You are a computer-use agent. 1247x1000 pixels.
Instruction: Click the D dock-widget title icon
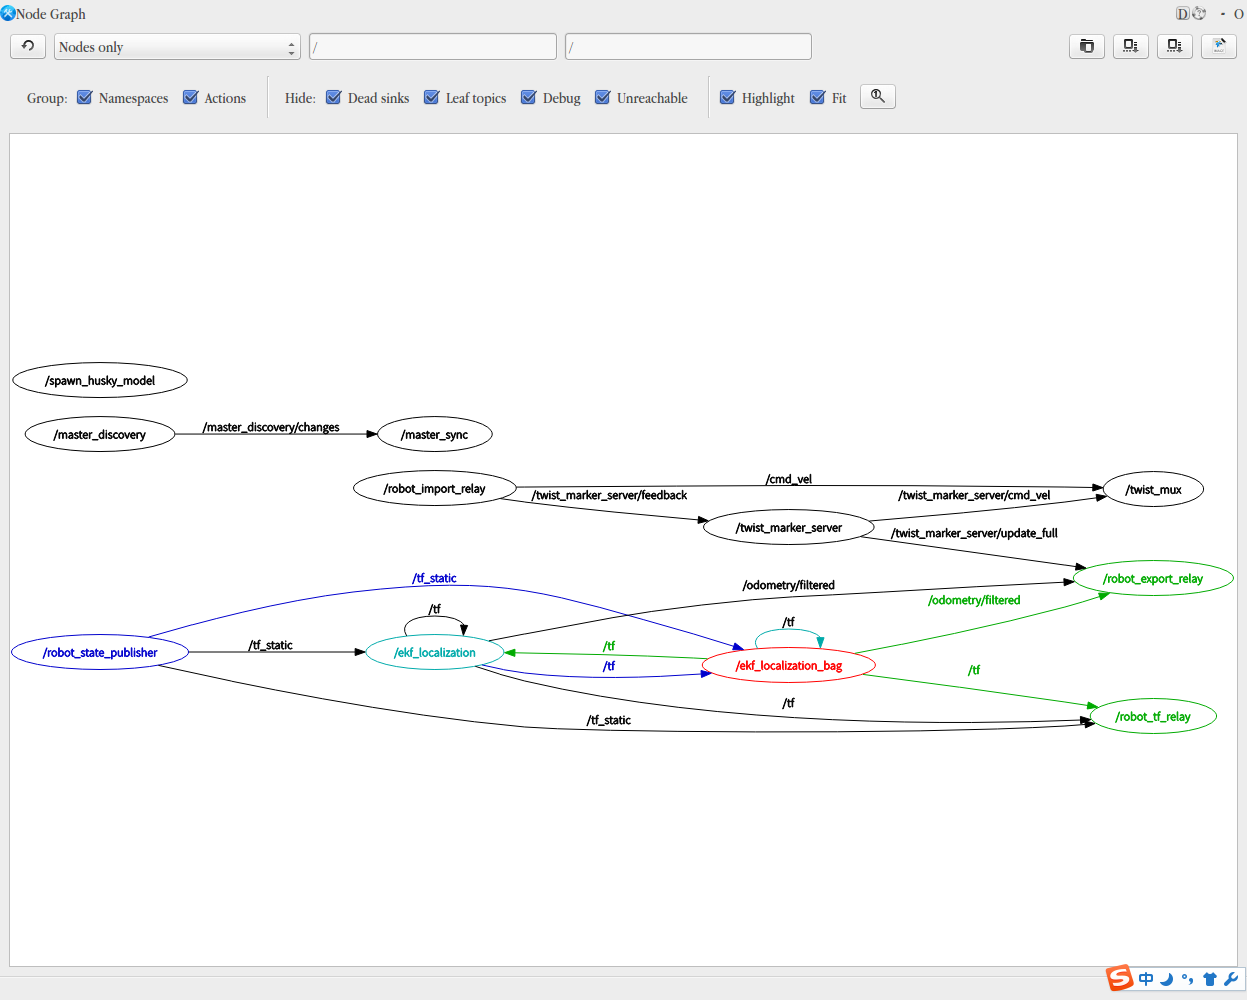coord(1183,14)
